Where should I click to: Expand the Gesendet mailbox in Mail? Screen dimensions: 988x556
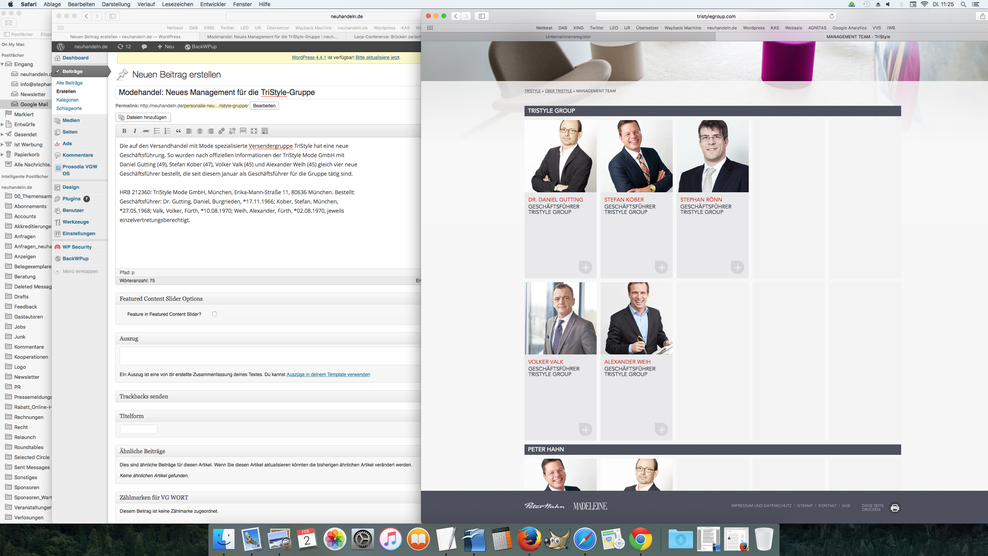3,134
